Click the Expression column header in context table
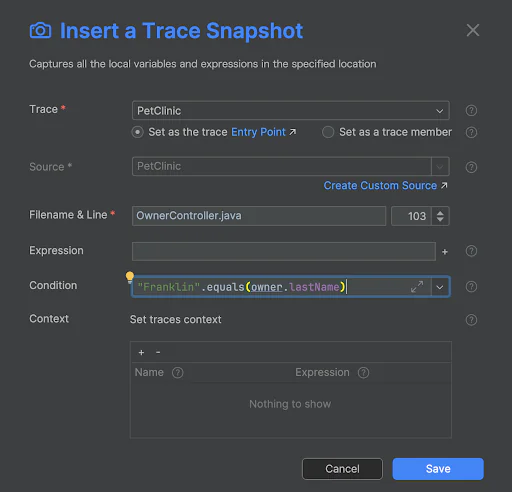 click(x=322, y=372)
